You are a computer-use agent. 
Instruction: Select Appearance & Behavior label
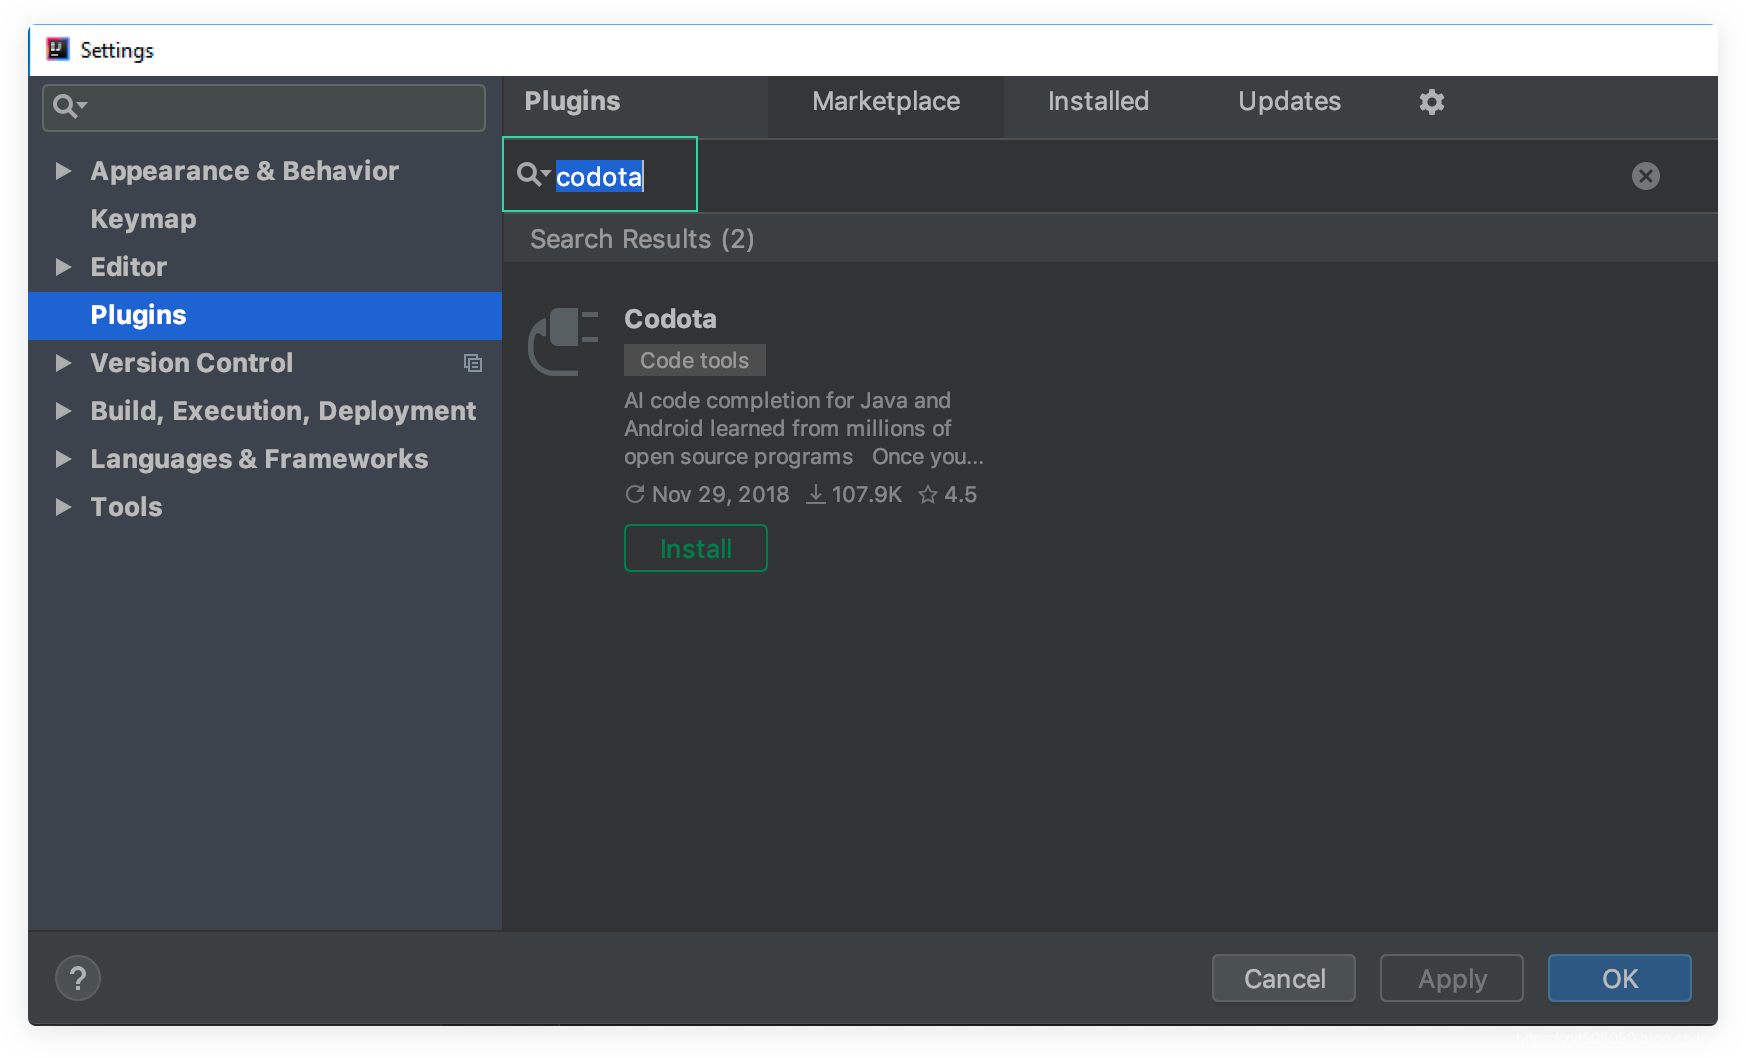244,171
